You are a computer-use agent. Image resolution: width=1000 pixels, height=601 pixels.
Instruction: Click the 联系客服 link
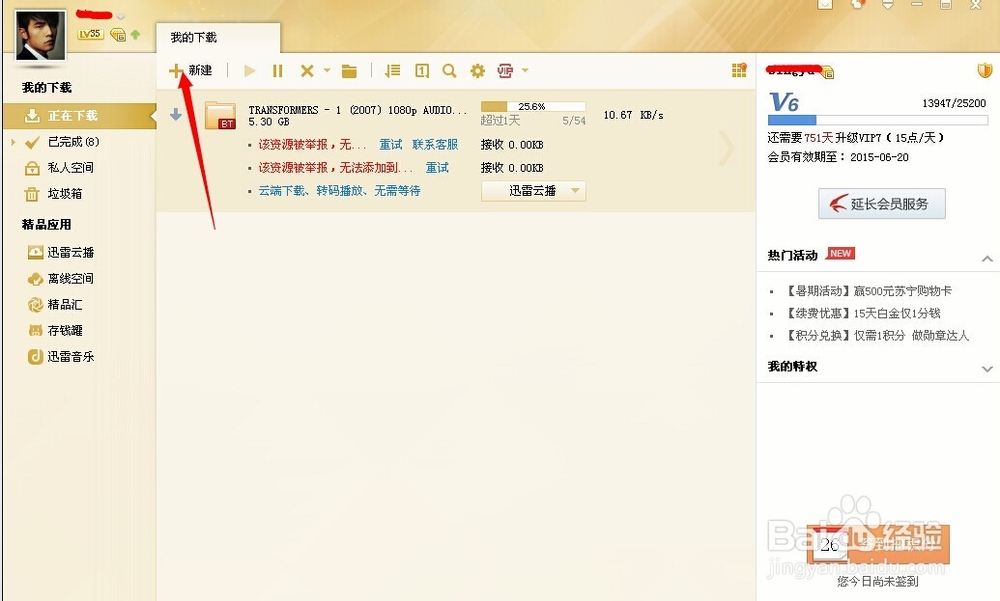435,145
